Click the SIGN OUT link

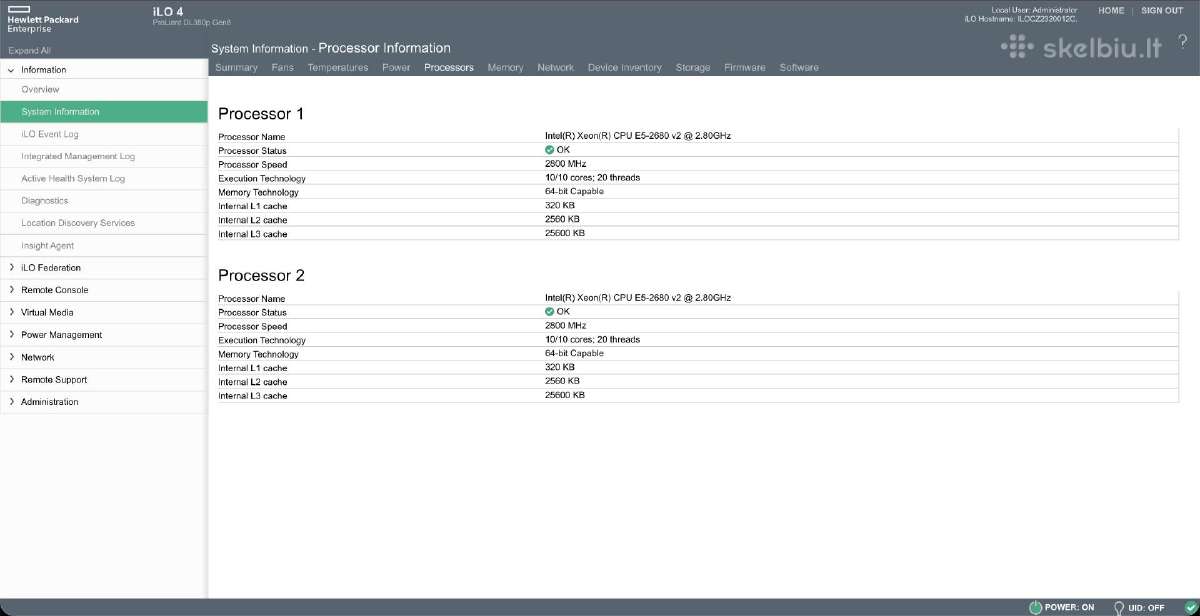(x=1162, y=10)
